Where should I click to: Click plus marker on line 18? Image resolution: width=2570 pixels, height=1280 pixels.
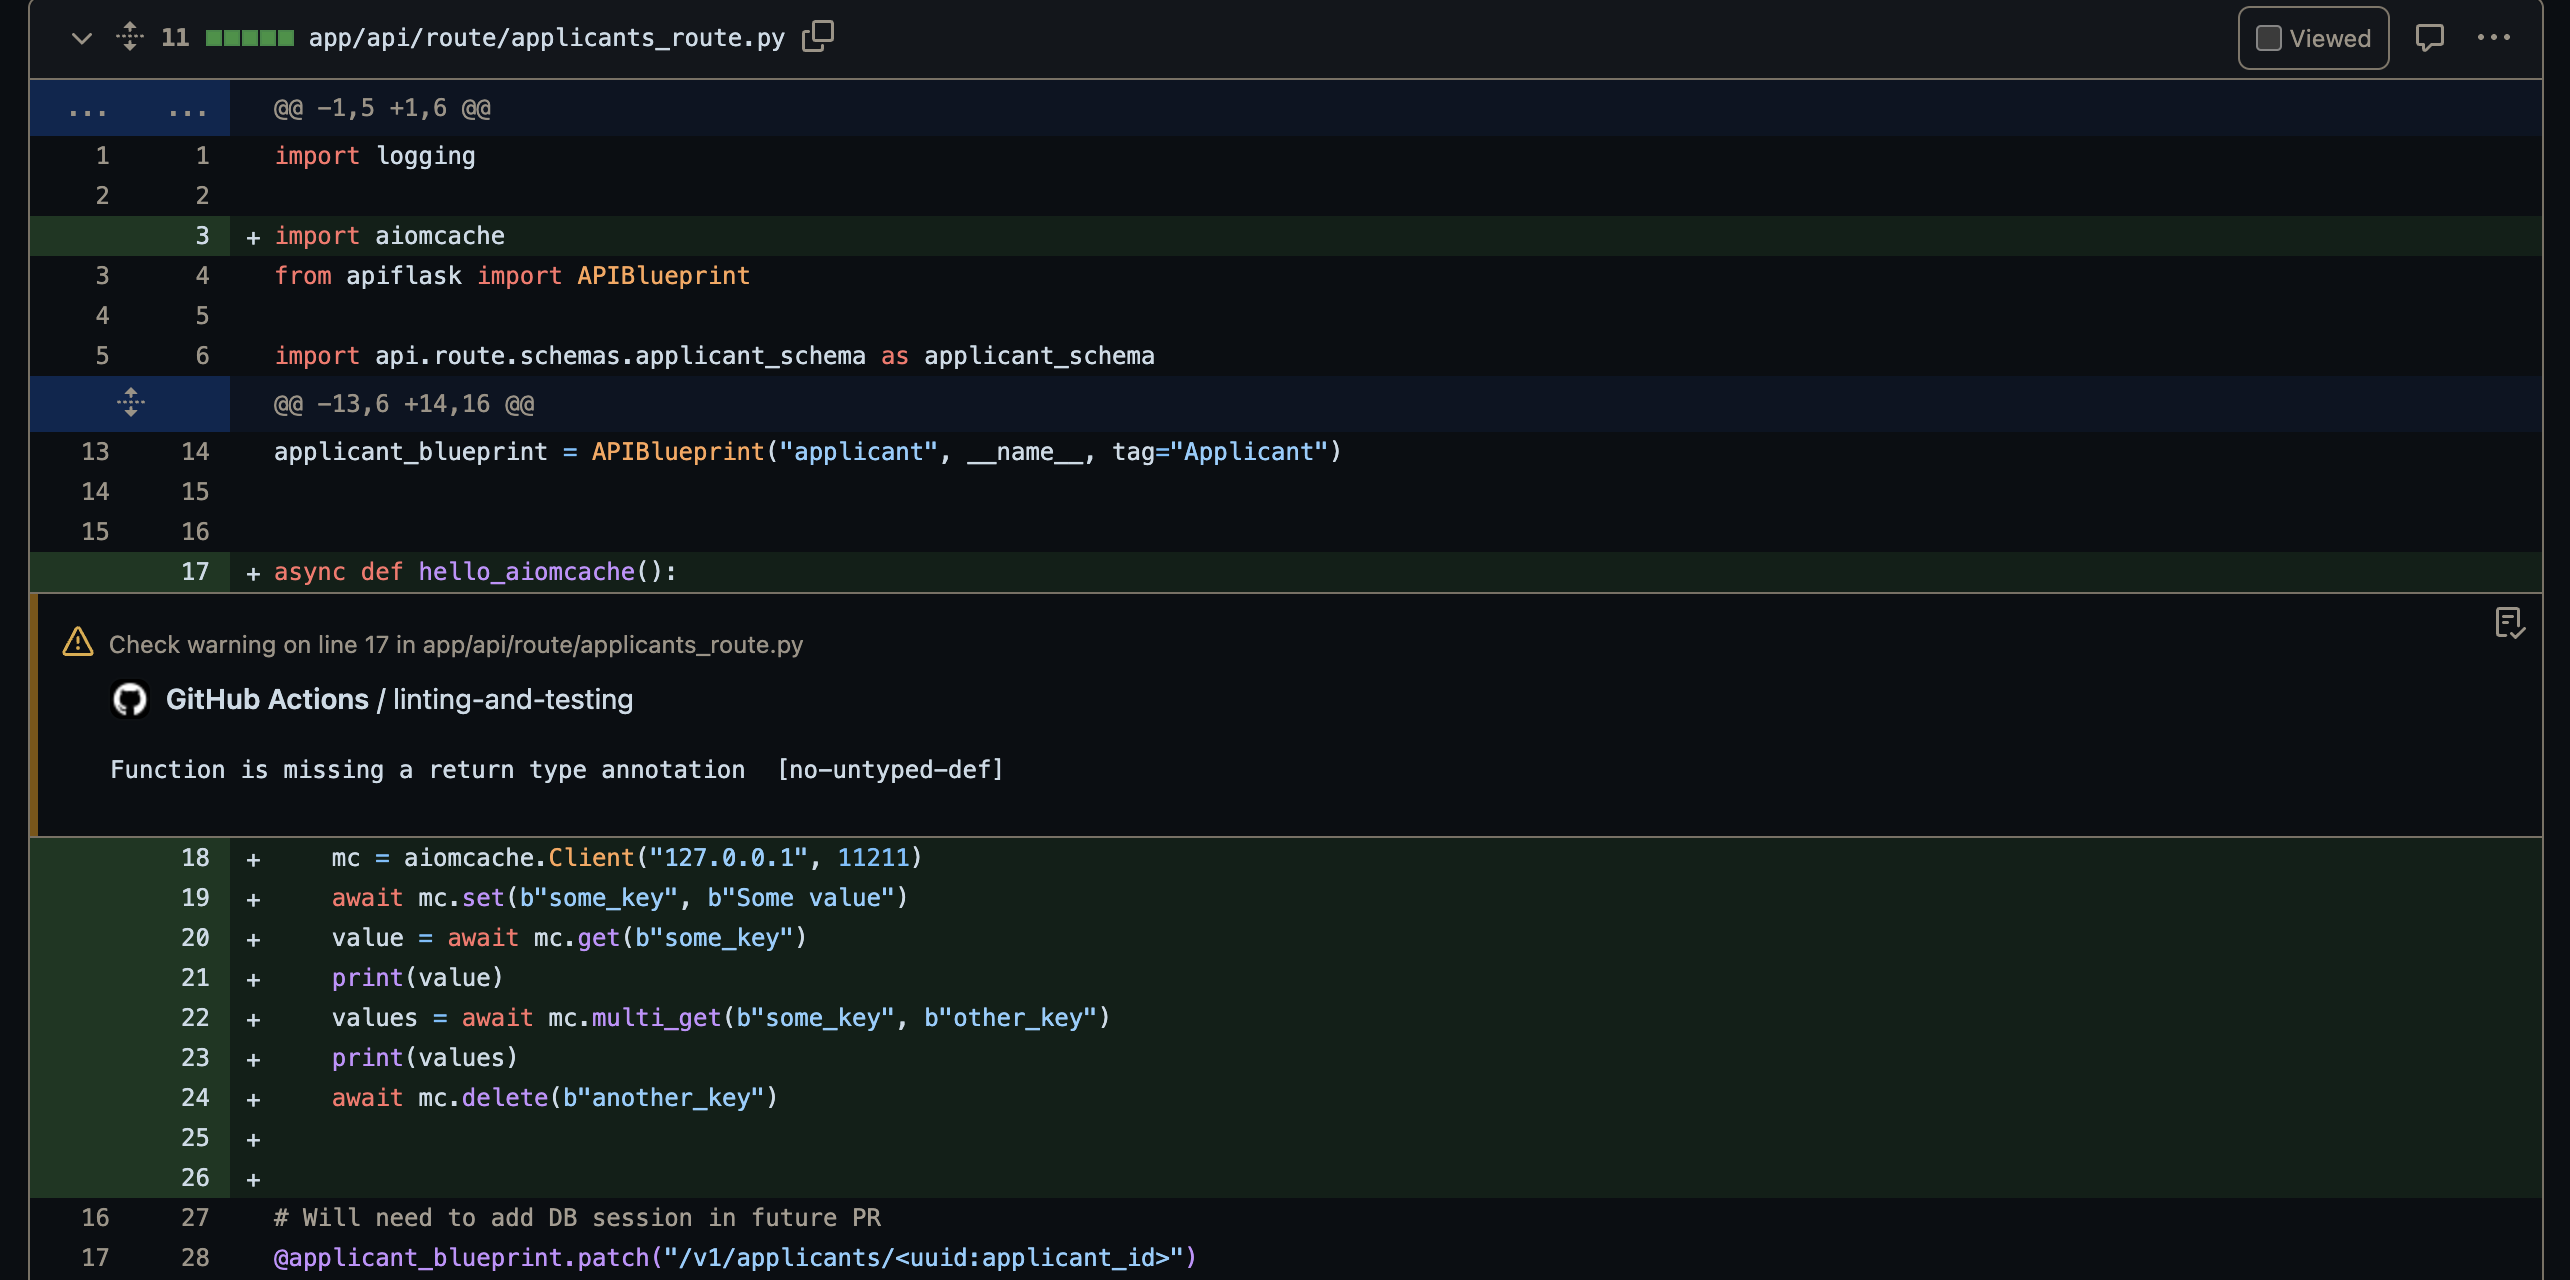[253, 859]
